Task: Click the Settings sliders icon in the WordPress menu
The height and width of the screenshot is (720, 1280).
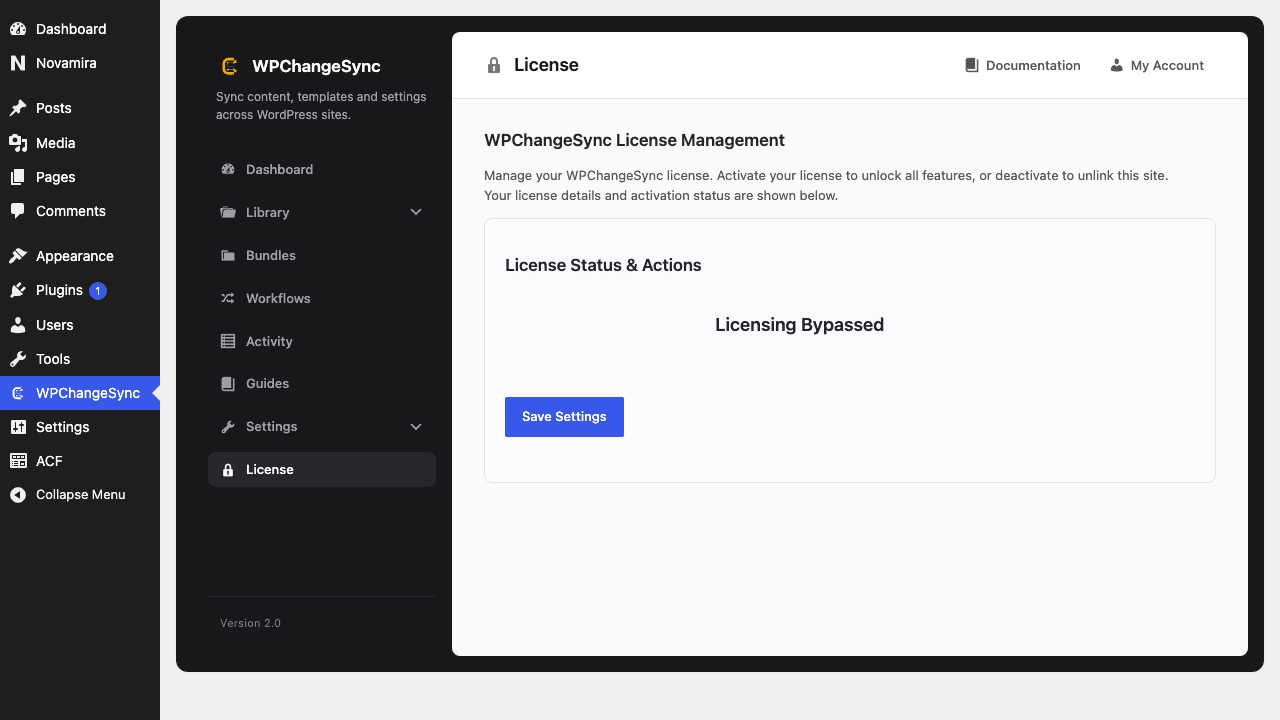Action: tap(18, 427)
